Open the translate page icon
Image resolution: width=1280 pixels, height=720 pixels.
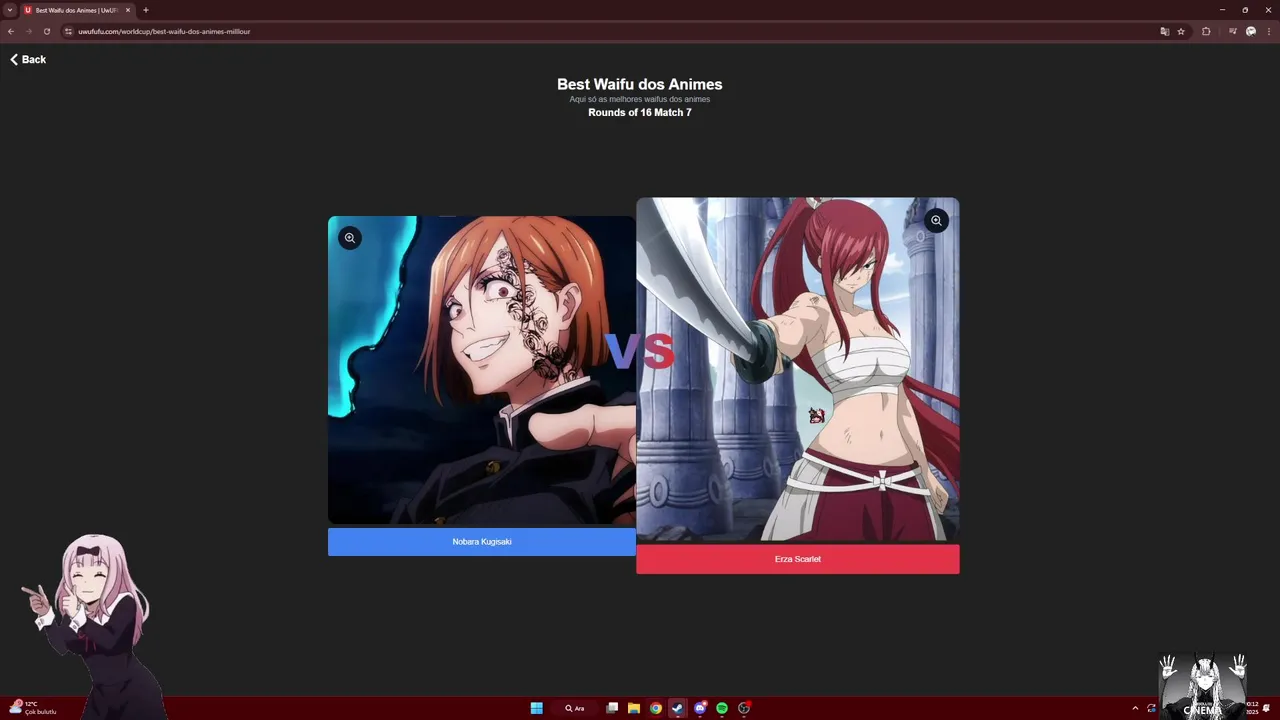[1164, 31]
